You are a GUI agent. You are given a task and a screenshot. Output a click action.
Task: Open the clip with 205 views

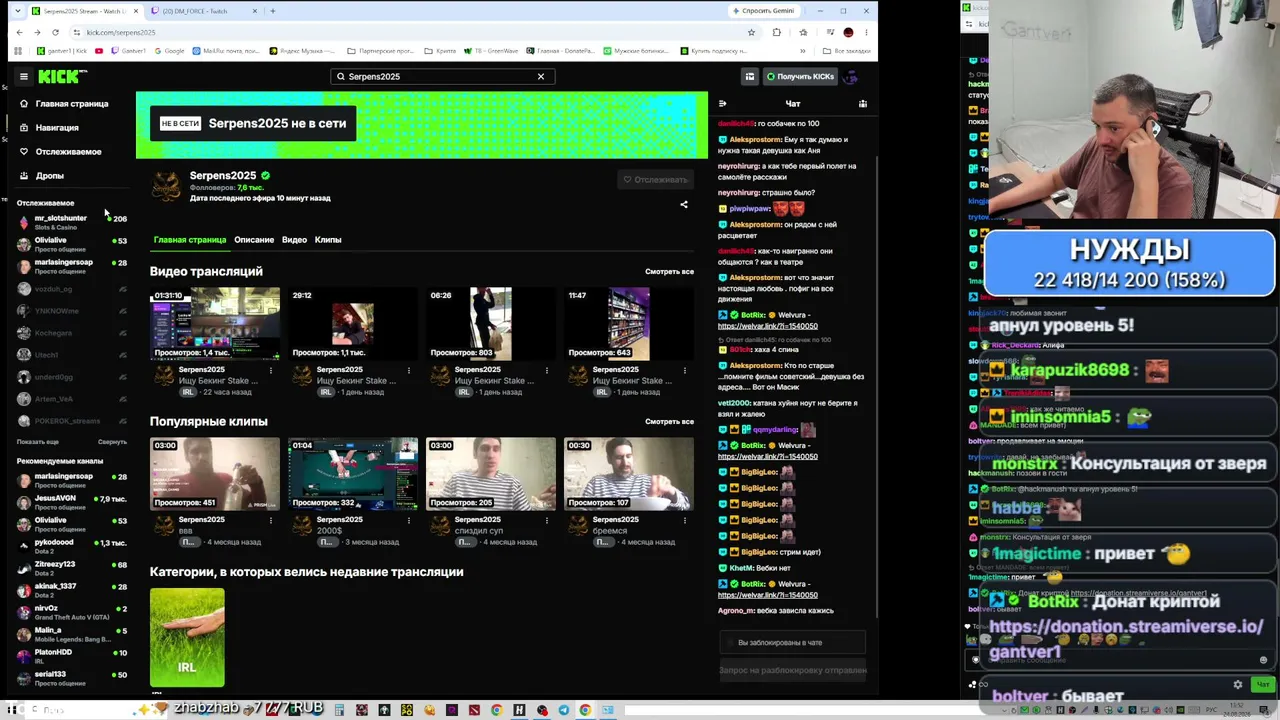tap(491, 474)
